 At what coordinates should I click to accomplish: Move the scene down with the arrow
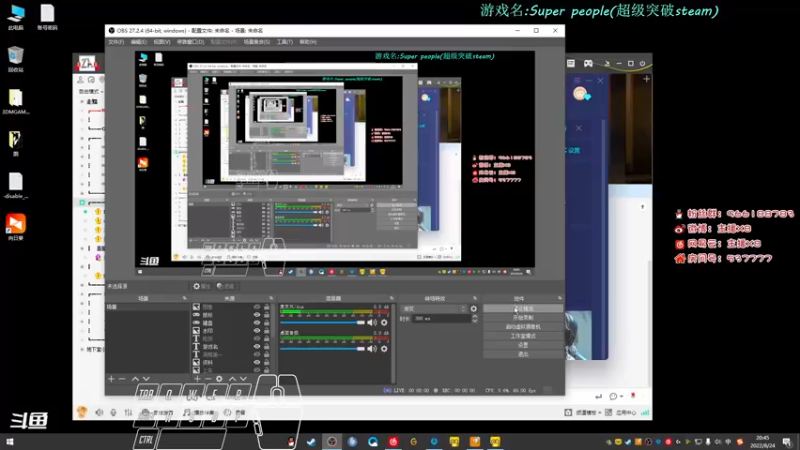tap(146, 379)
